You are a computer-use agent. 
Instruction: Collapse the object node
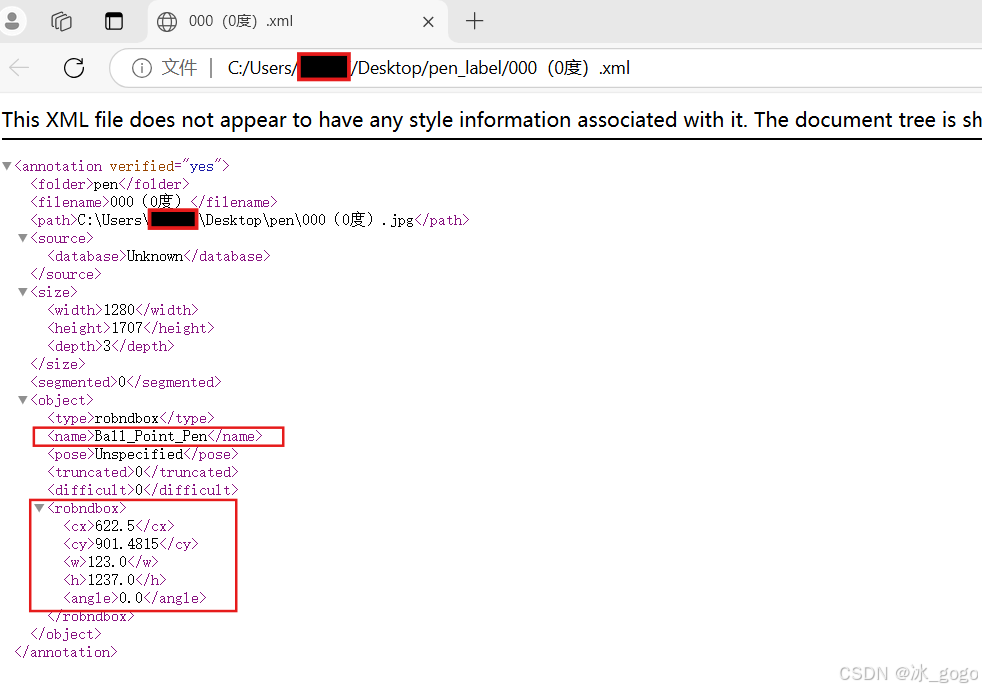23,400
